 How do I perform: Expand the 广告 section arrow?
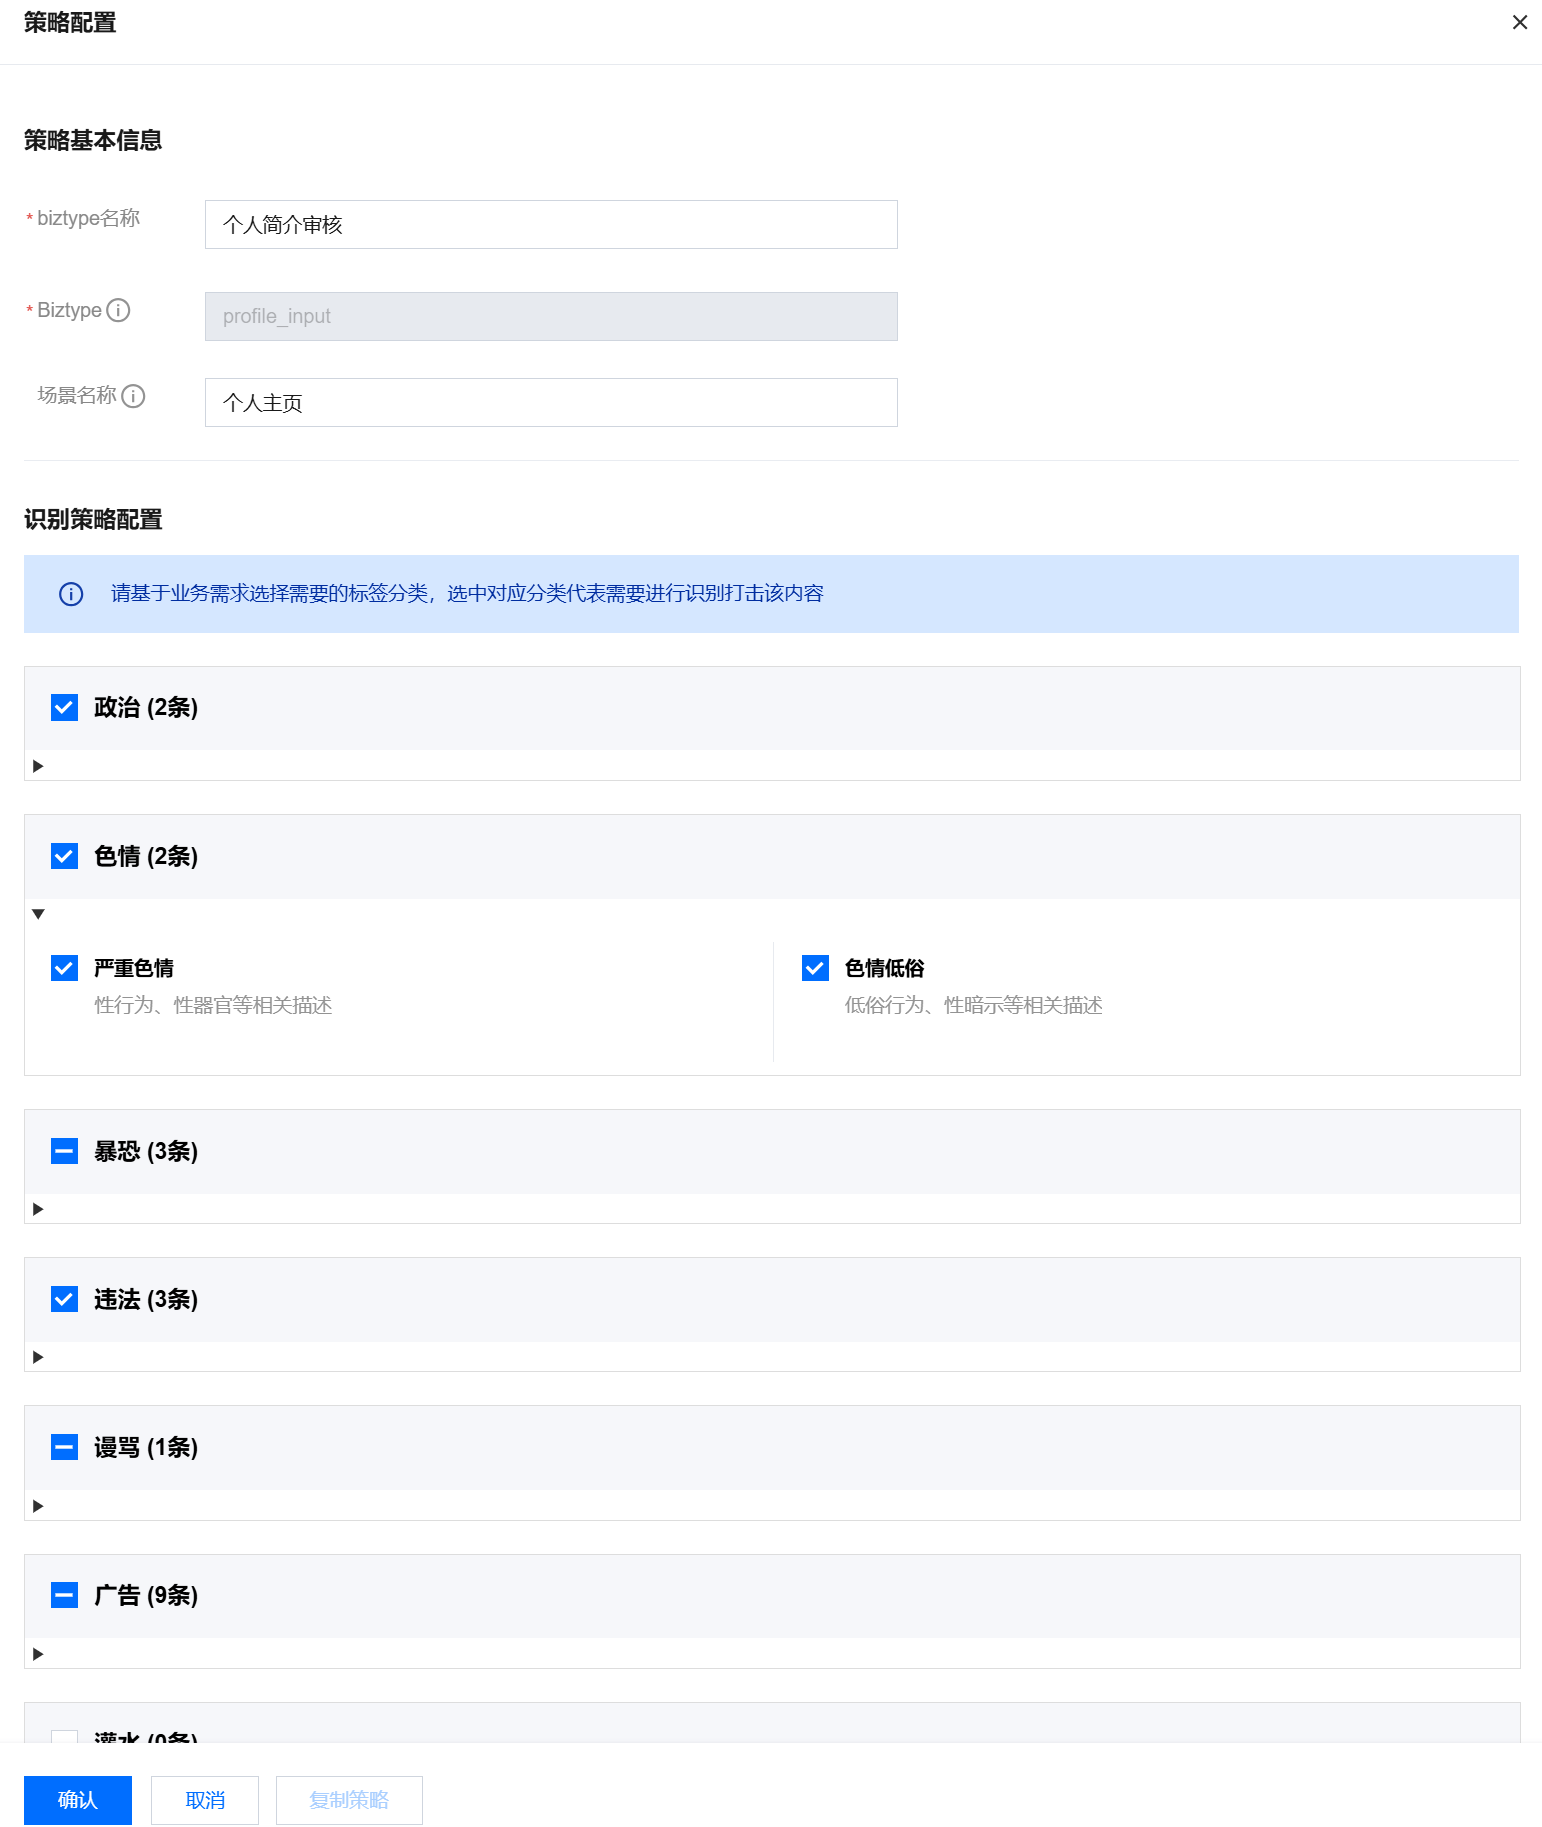(38, 1654)
